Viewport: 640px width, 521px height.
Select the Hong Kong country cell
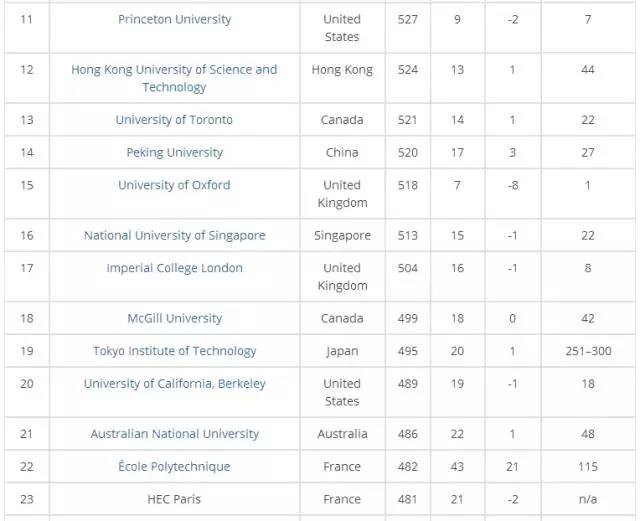pos(341,70)
